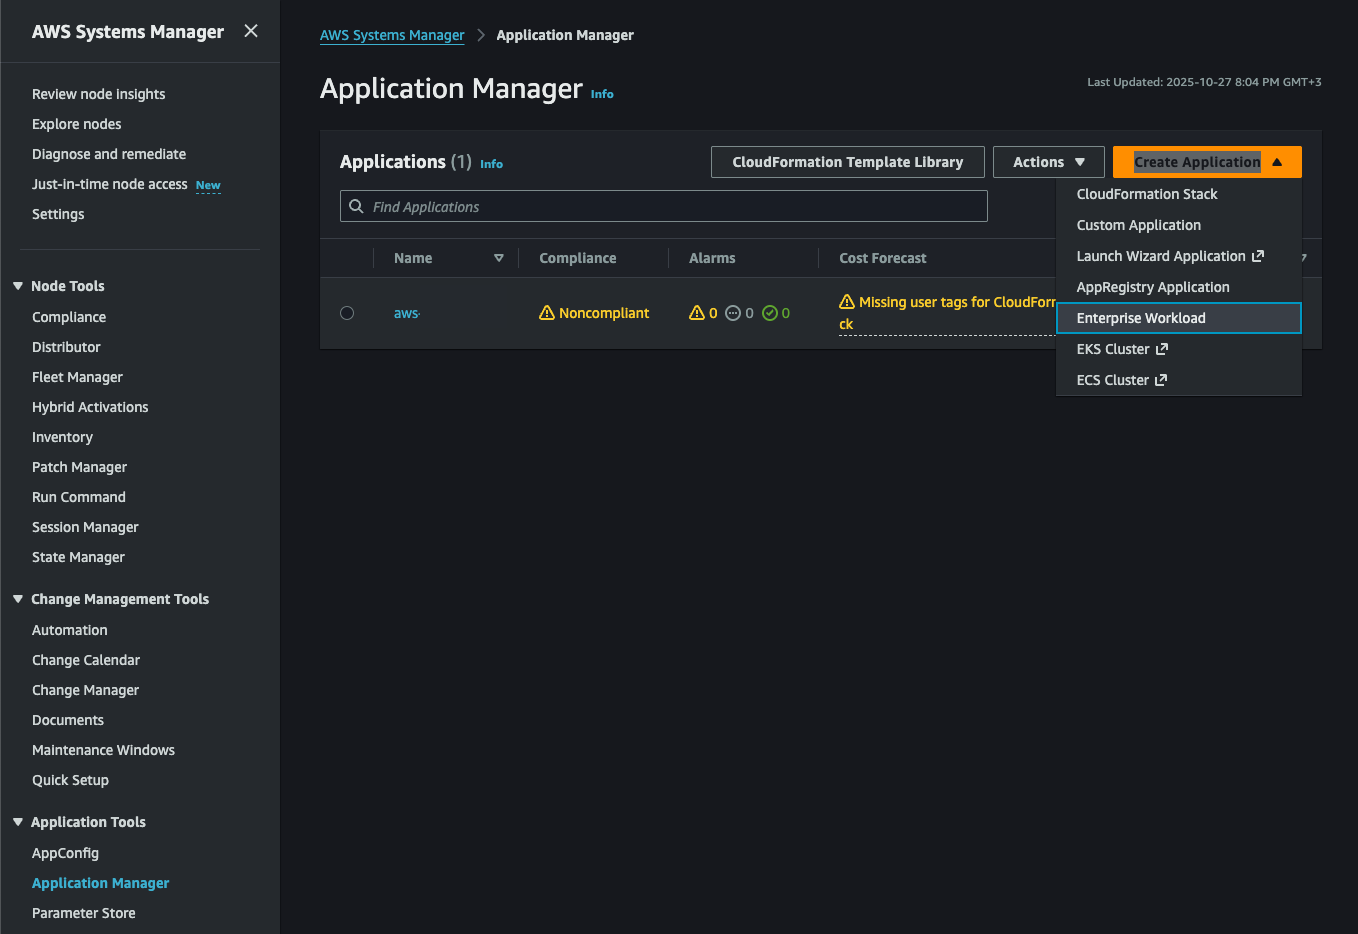
Task: Click the external link icon beside ECS Cluster
Action: tap(1161, 380)
